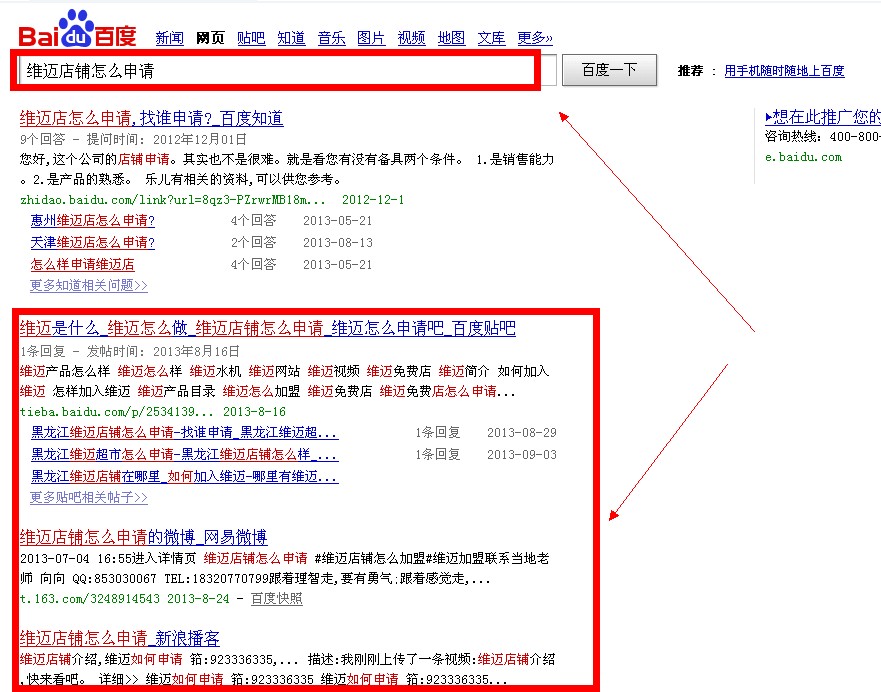Switch to the 地图 map tab
The width and height of the screenshot is (881, 692).
pos(451,38)
